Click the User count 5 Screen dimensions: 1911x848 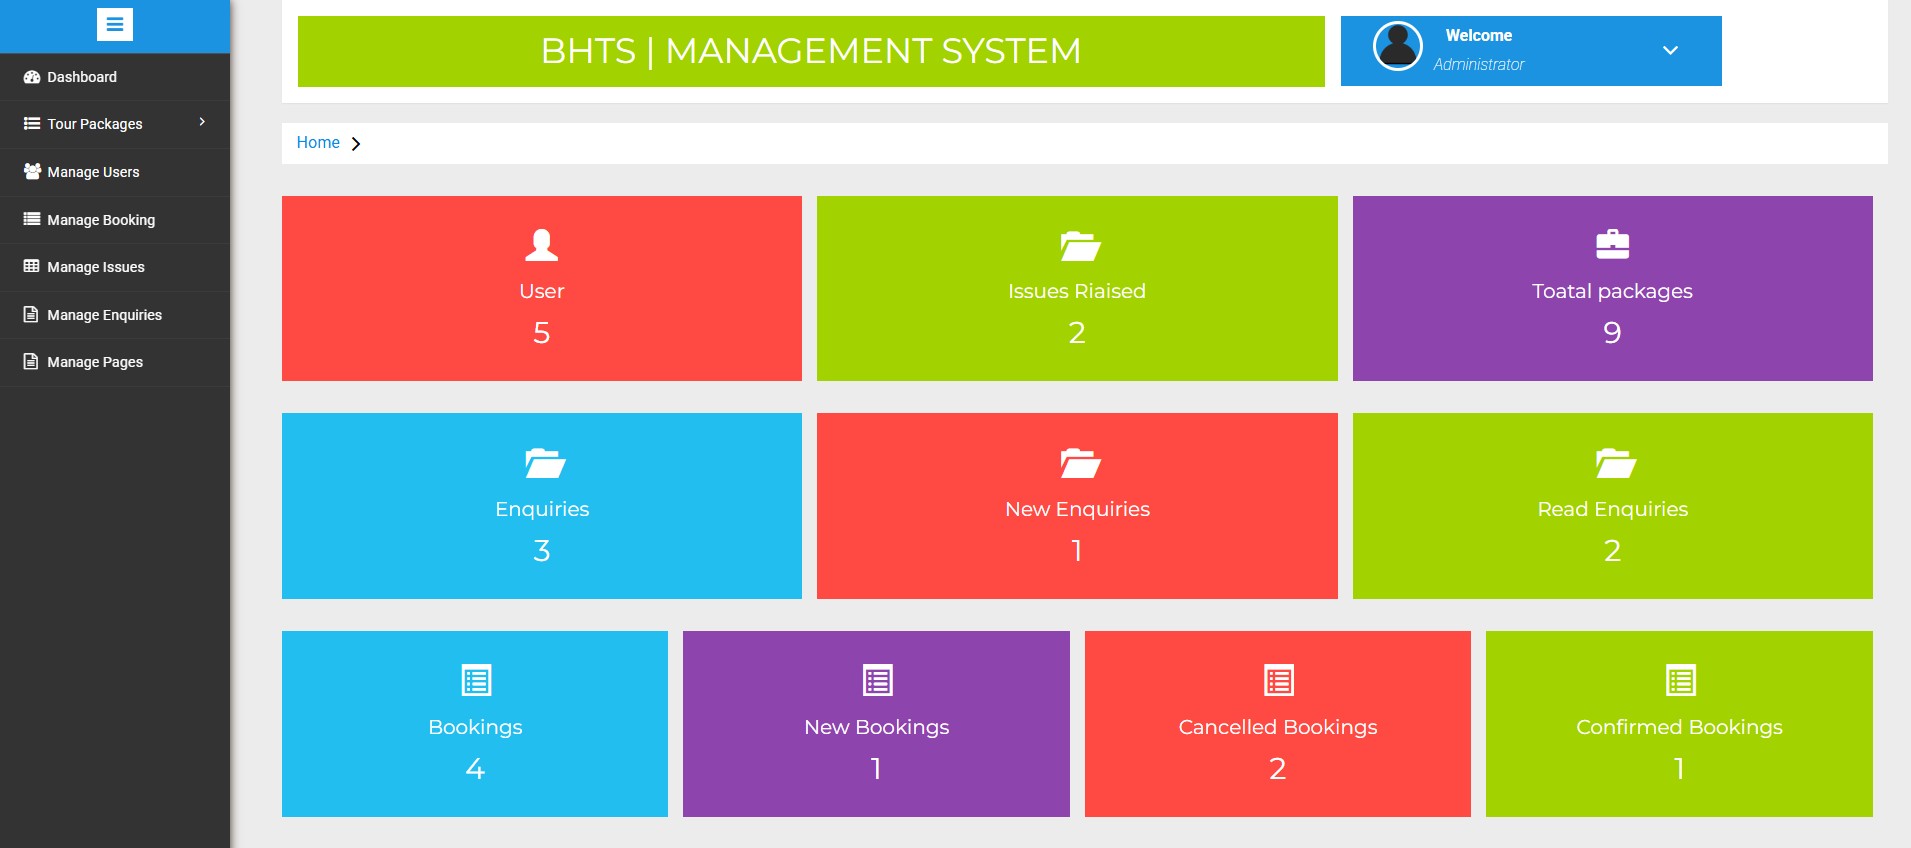[541, 333]
